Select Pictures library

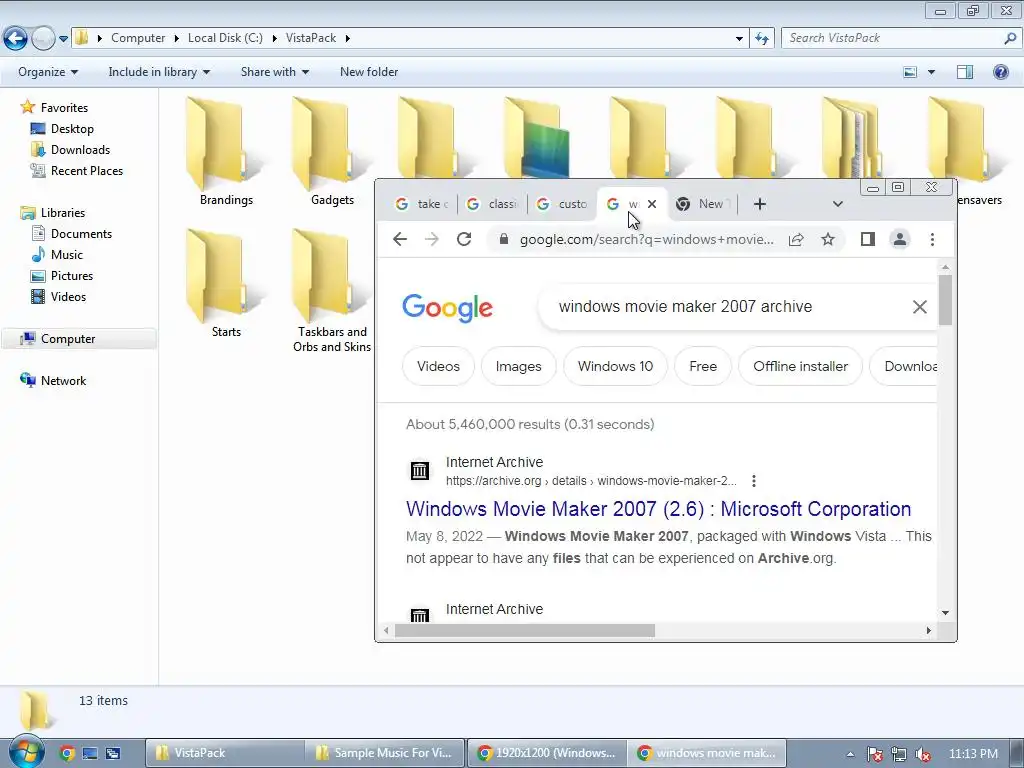tap(72, 276)
